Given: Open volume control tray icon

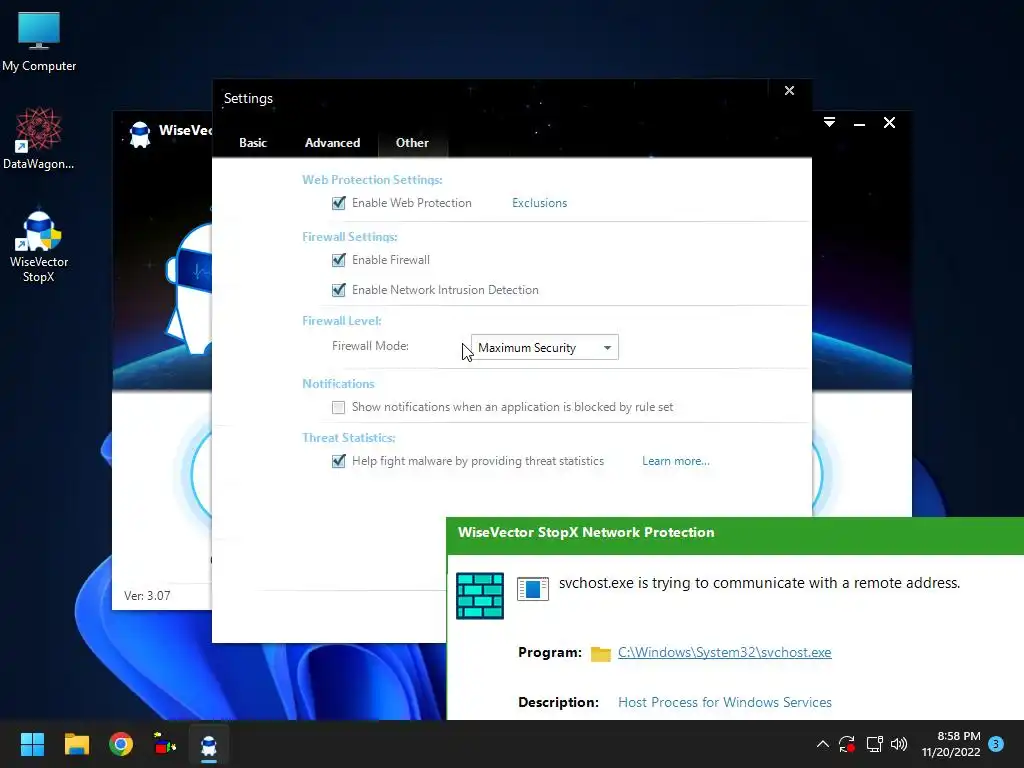Looking at the screenshot, I should (899, 744).
